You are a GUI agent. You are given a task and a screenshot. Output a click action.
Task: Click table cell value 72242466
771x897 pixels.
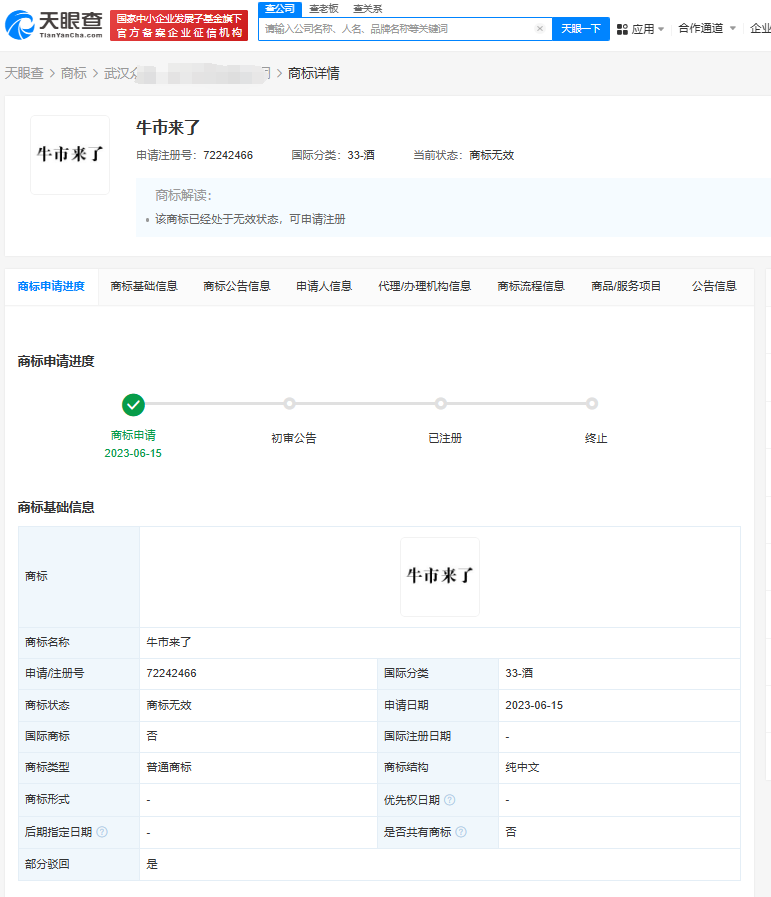point(172,673)
